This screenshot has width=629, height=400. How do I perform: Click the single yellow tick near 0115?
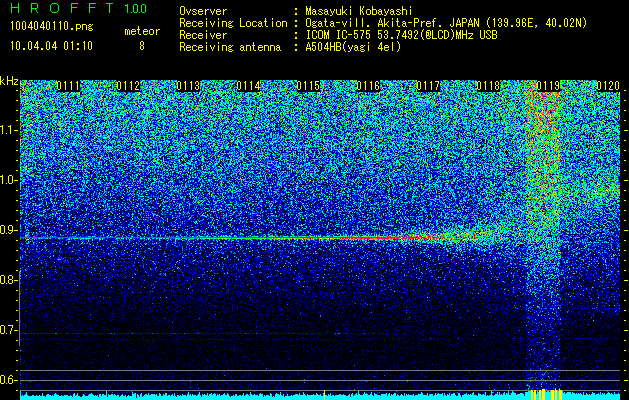point(324,395)
